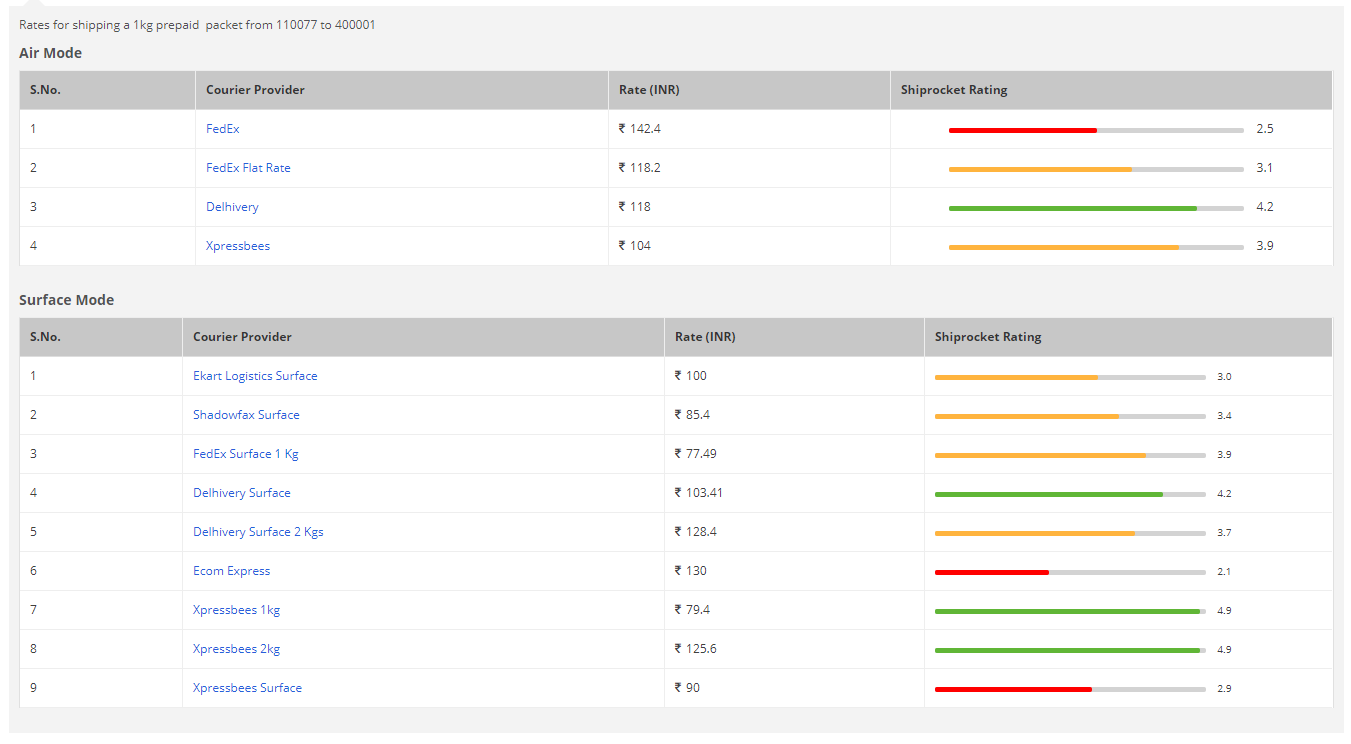Click Delhivery Surface green rating bar 4.2
Screen dimensions: 1351x744
[x=1070, y=494]
